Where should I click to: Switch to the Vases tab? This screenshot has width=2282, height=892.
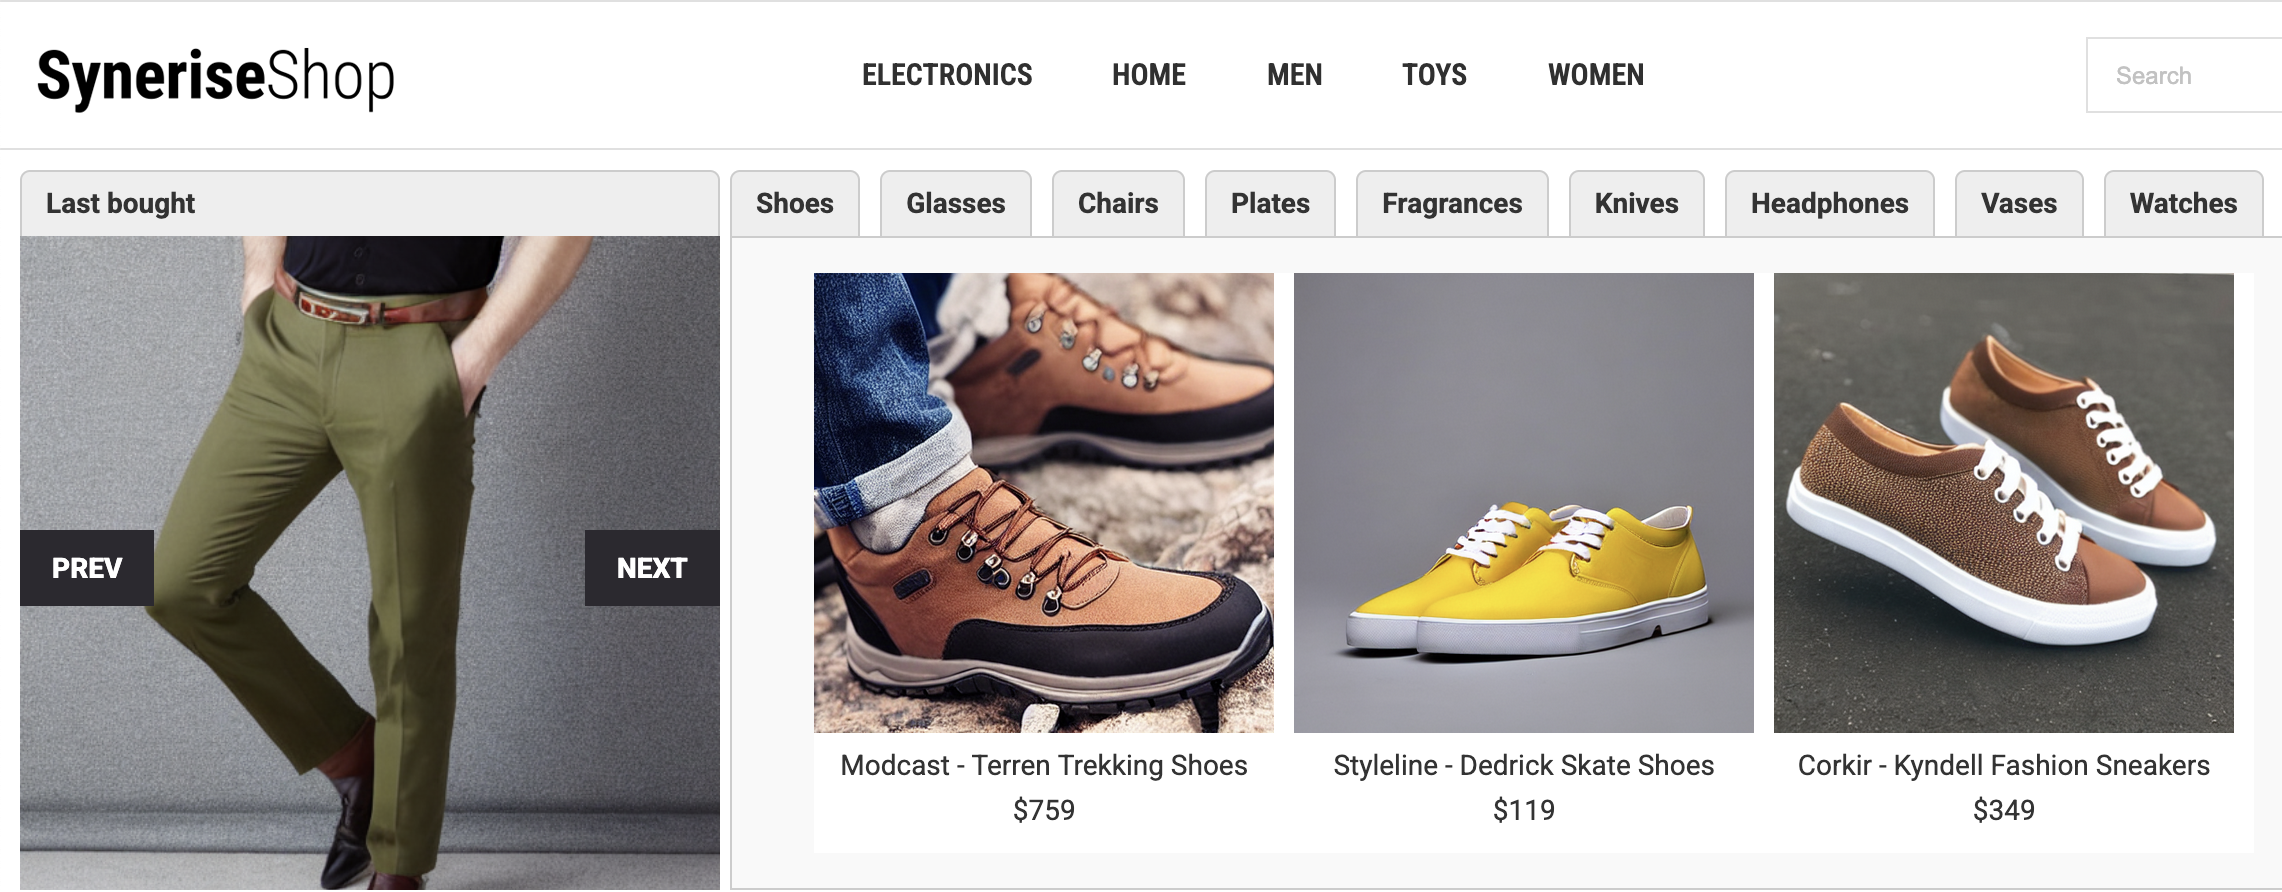coord(2019,204)
